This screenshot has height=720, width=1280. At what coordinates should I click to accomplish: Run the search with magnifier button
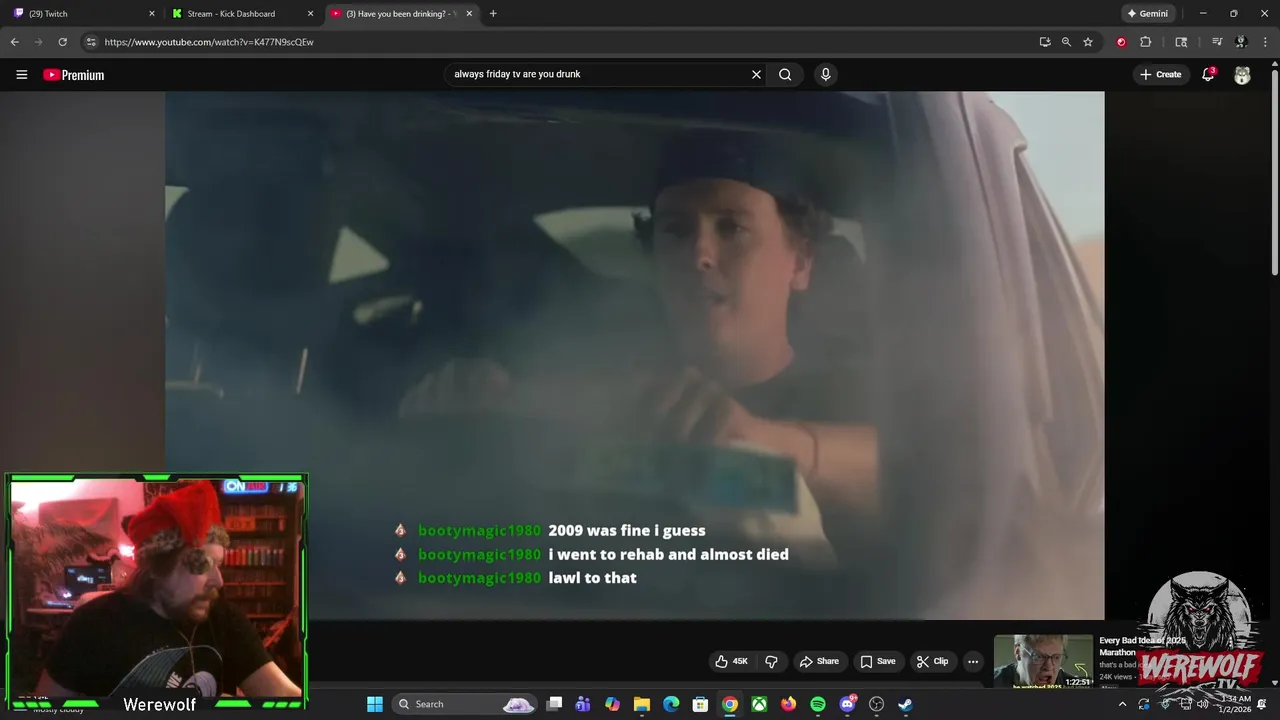pos(785,74)
